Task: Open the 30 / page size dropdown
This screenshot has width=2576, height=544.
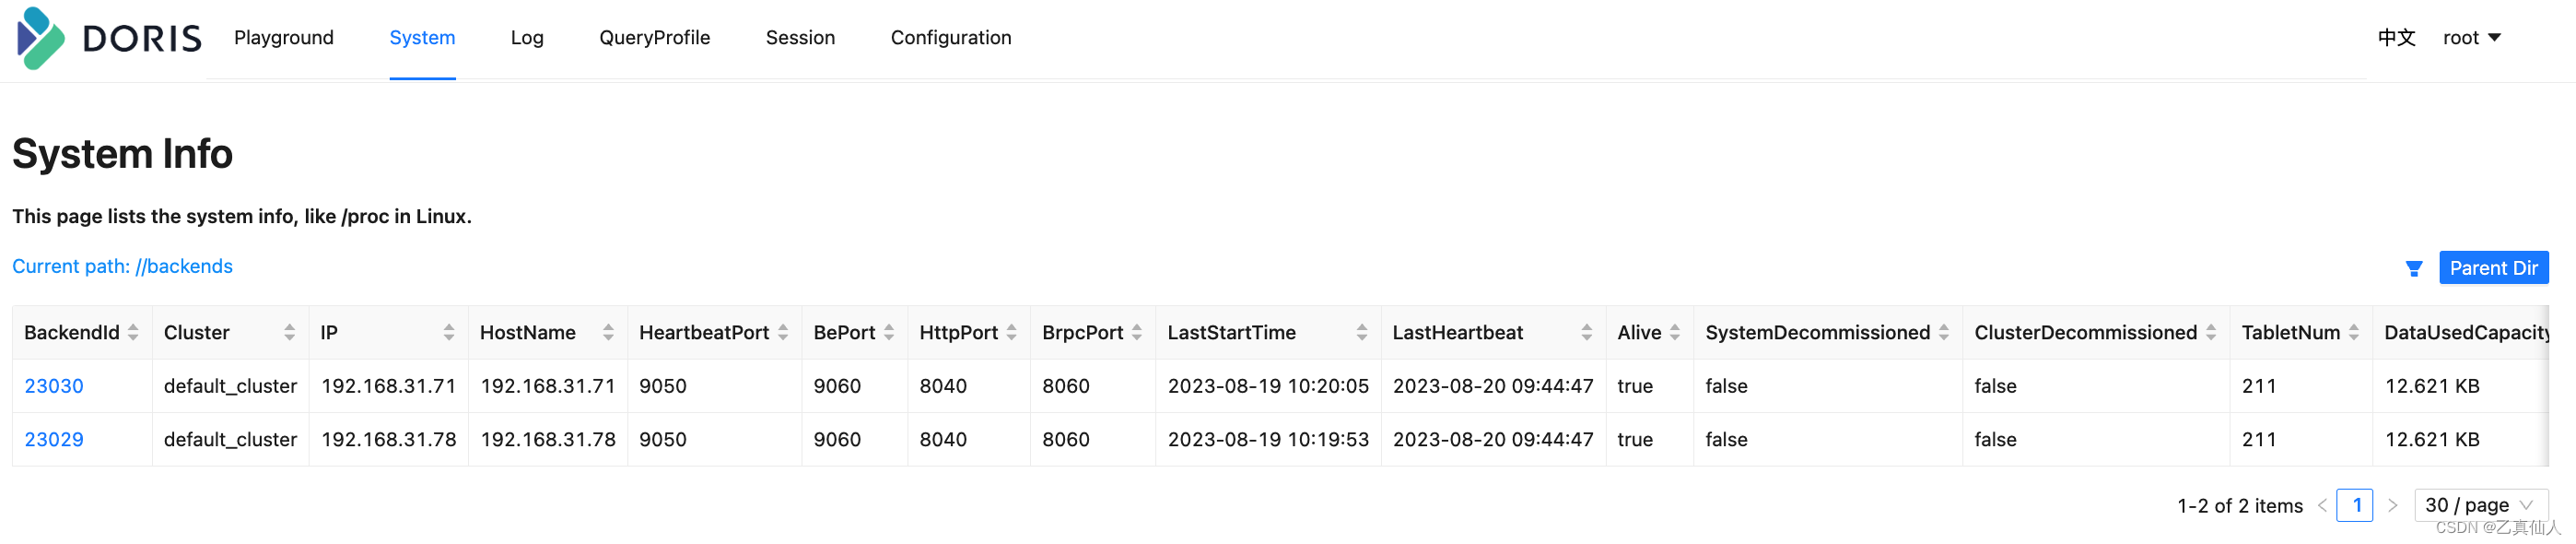Action: coord(2480,506)
